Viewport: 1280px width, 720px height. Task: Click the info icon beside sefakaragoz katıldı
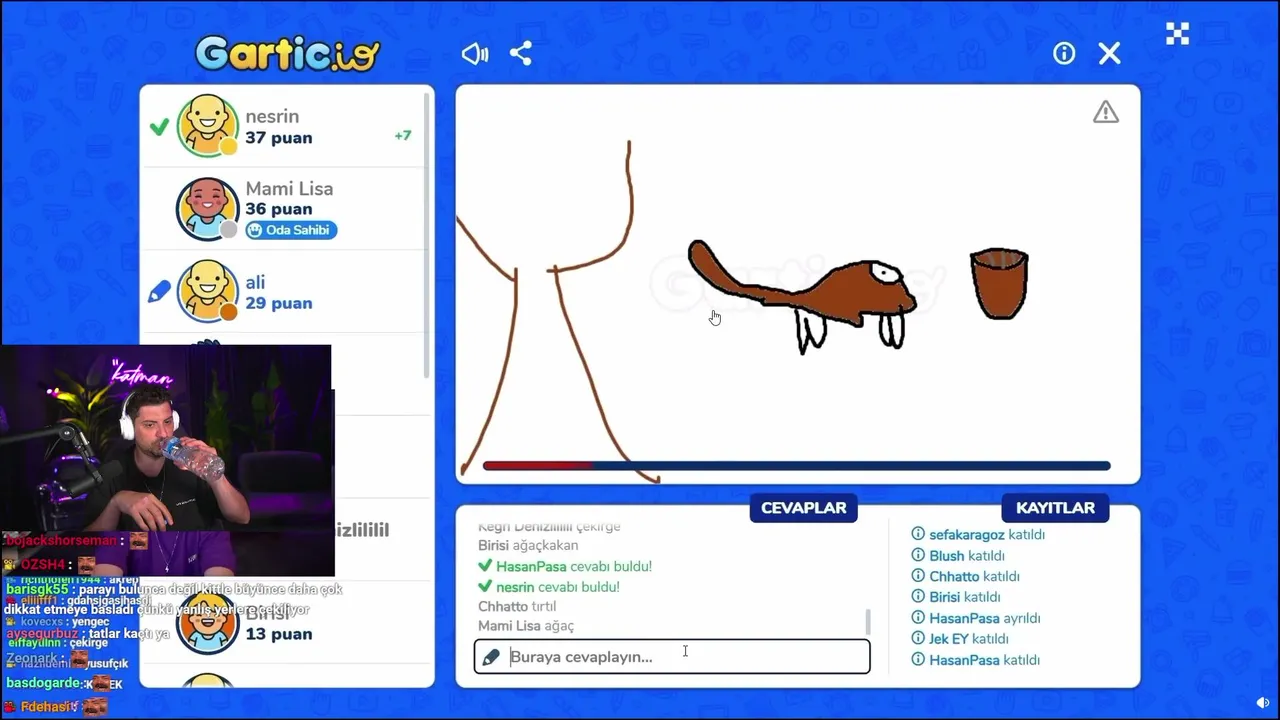pyautogui.click(x=918, y=535)
